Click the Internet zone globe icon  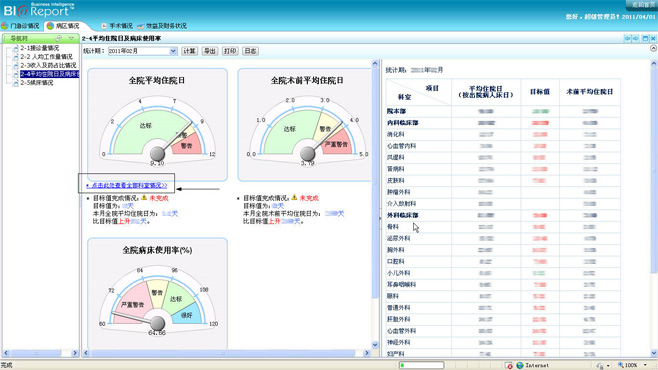click(x=520, y=365)
